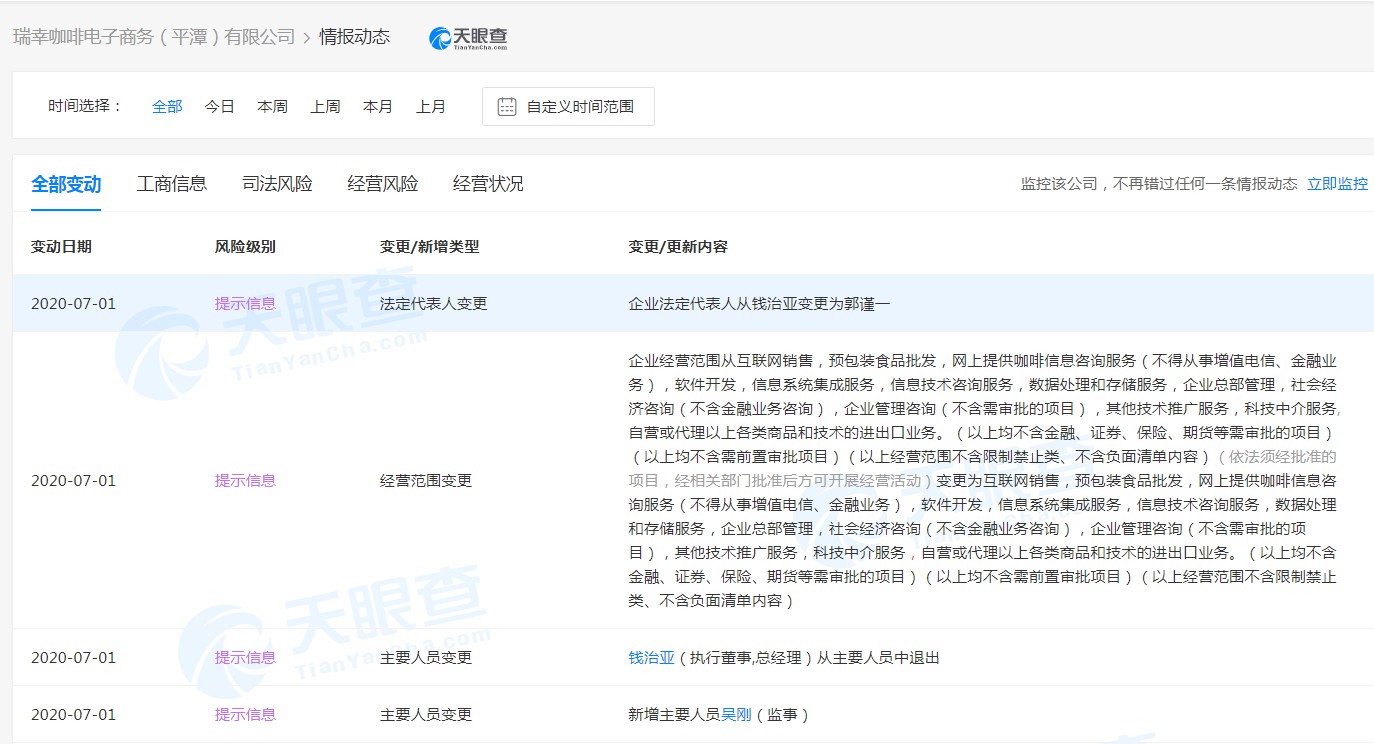Click the TianYanCha logo icon

[468, 38]
